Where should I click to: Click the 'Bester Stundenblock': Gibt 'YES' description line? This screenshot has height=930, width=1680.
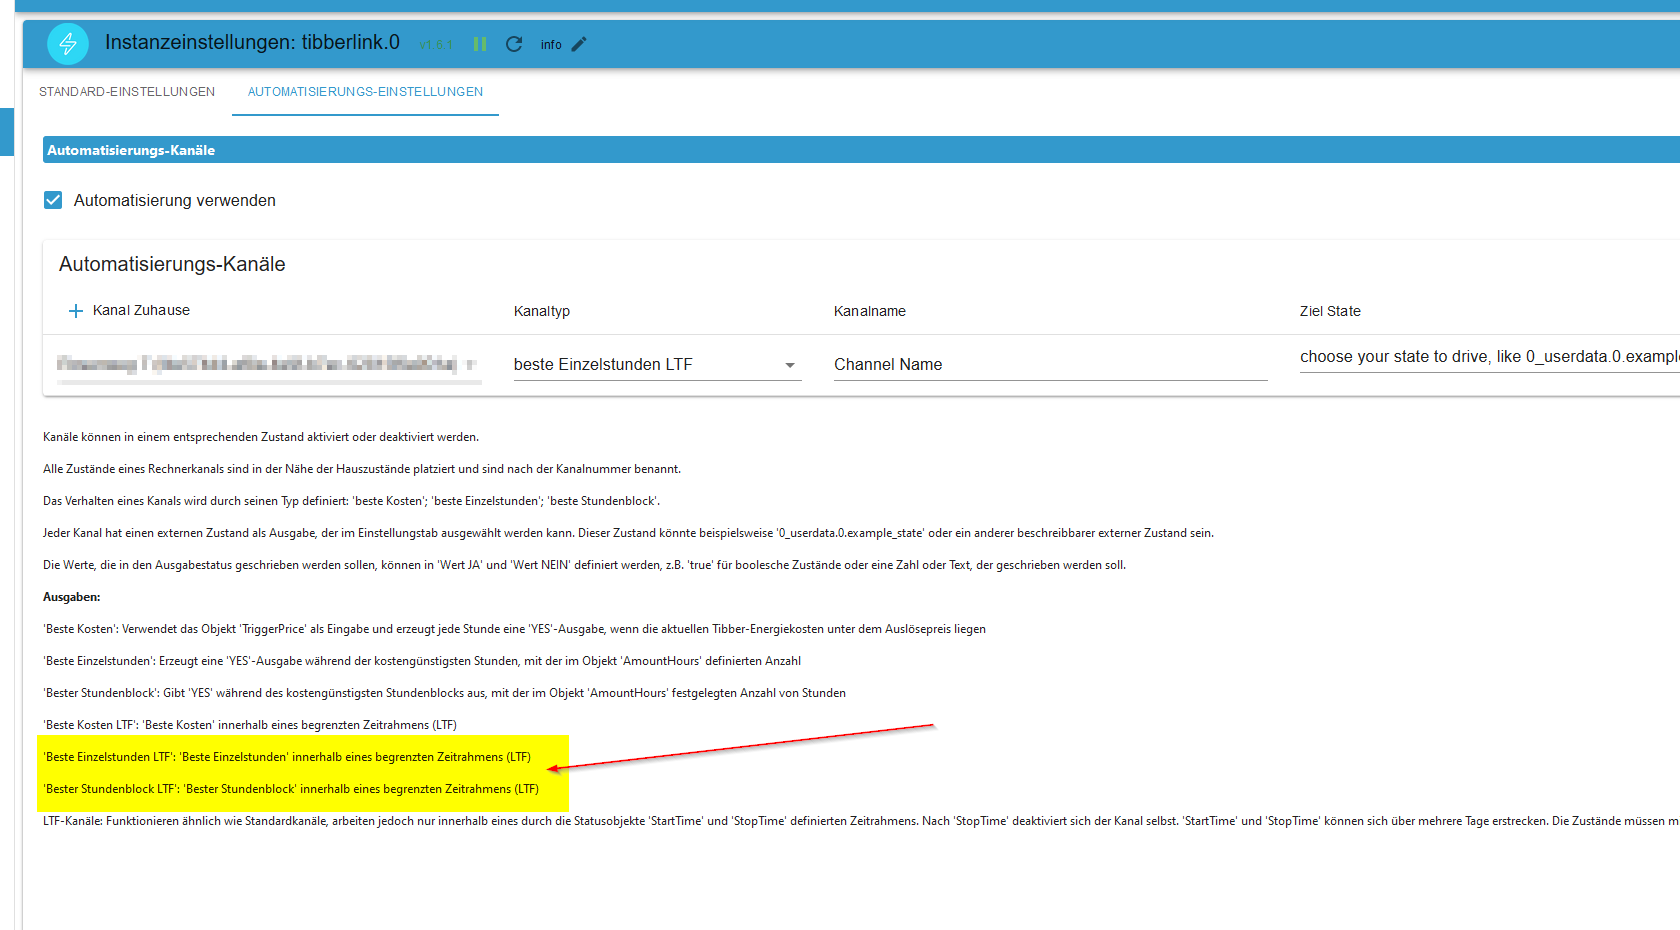click(444, 693)
